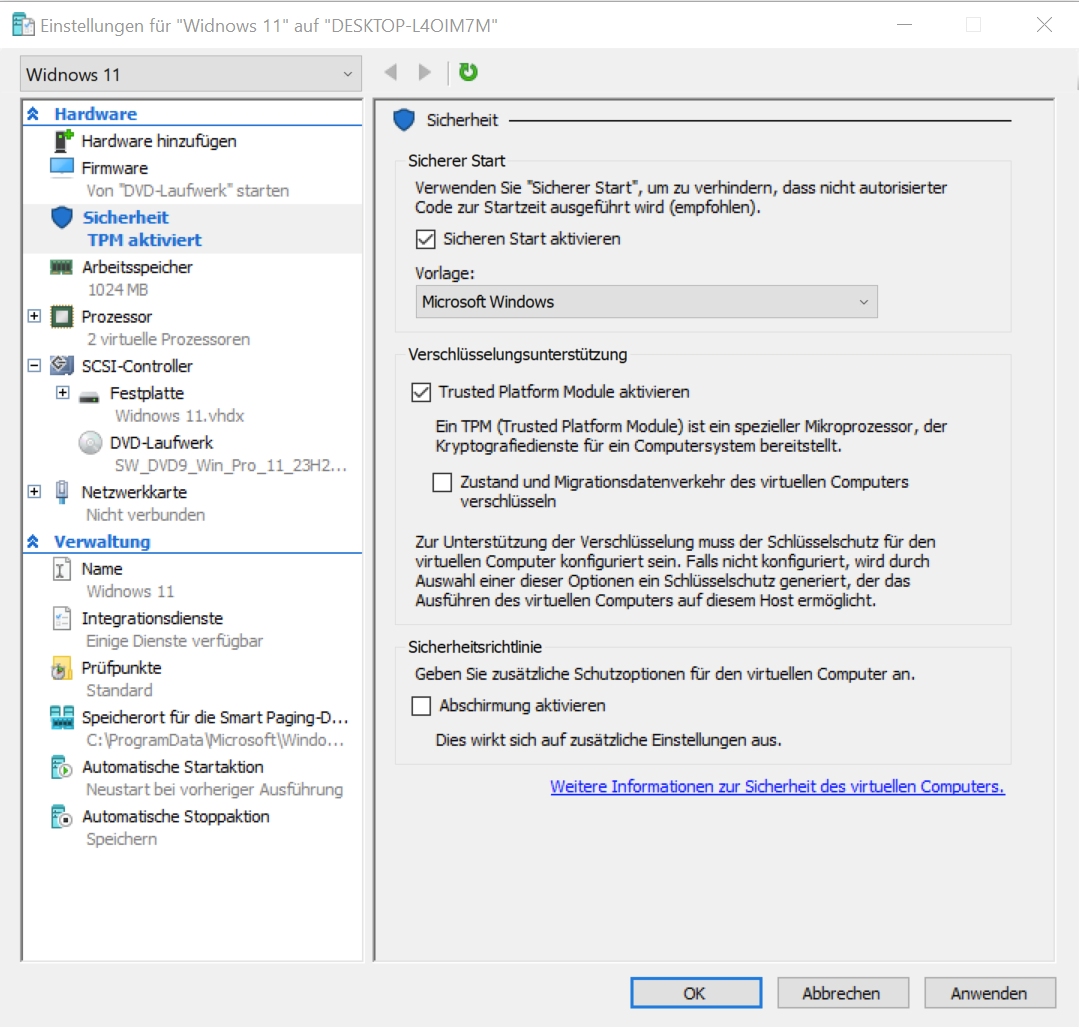Collapse the SCSI-Controller tree node
1079x1027 pixels.
click(34, 366)
